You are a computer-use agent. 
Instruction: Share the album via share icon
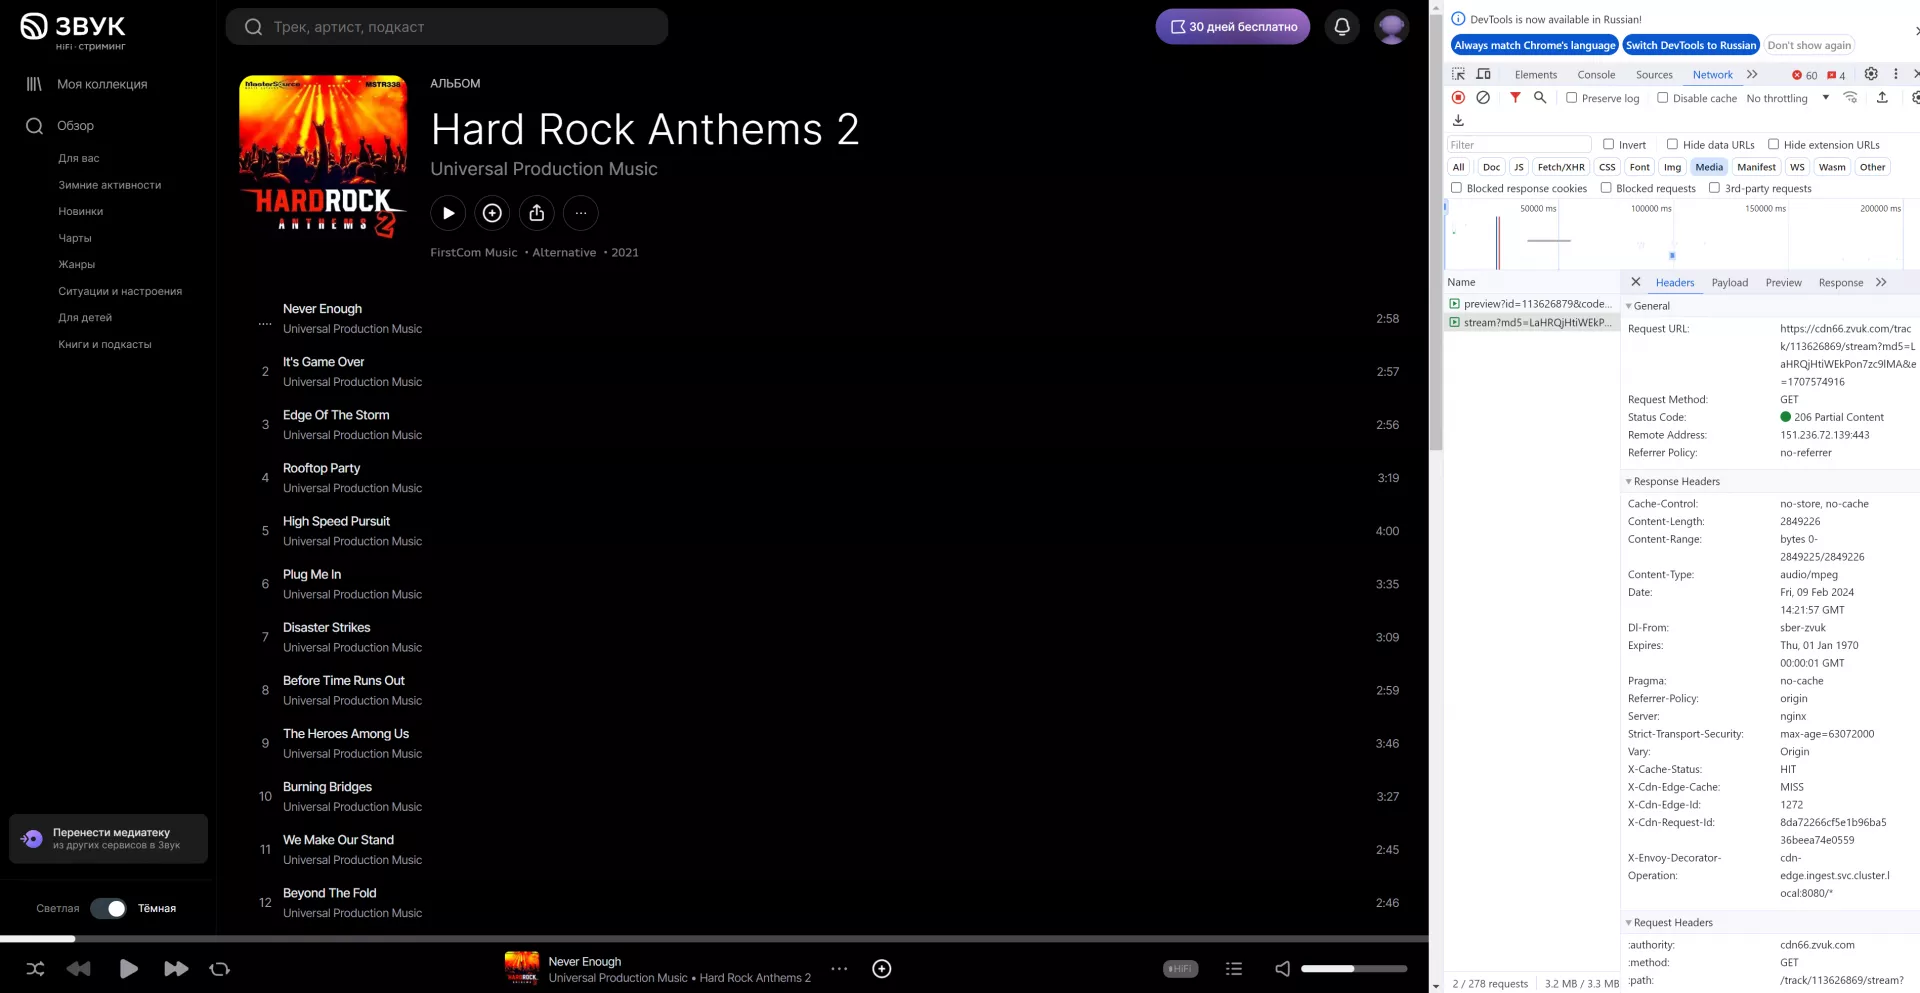[x=537, y=213]
